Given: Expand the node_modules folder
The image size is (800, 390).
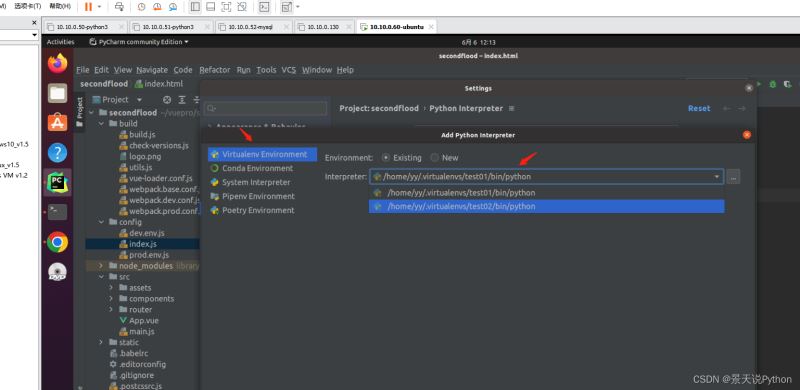Looking at the screenshot, I should 101,266.
